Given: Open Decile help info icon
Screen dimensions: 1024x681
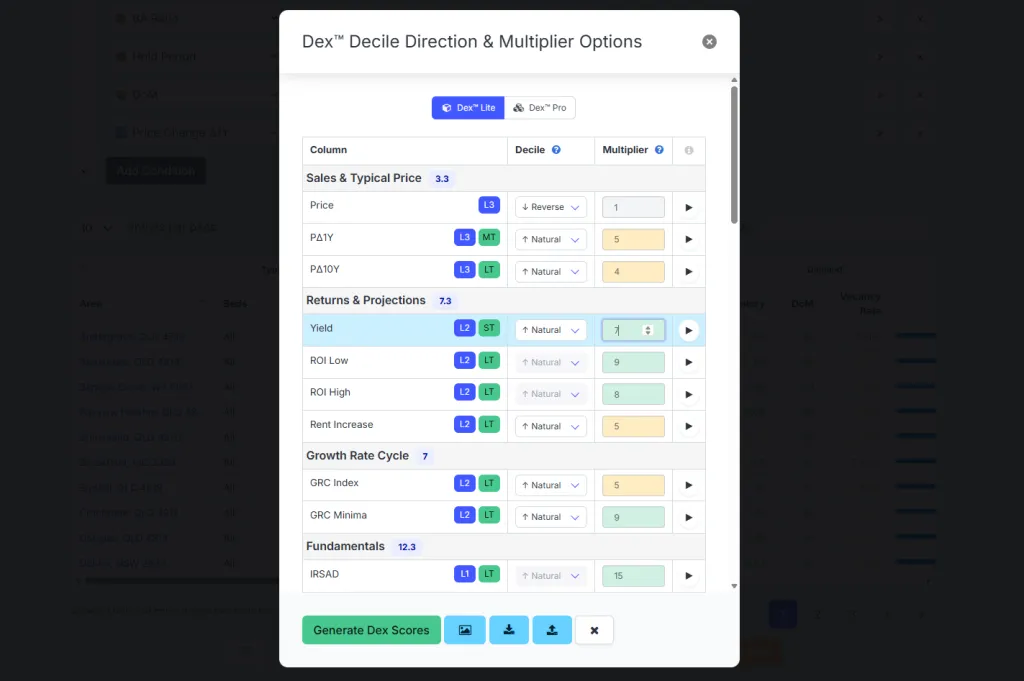Looking at the screenshot, I should pos(556,150).
